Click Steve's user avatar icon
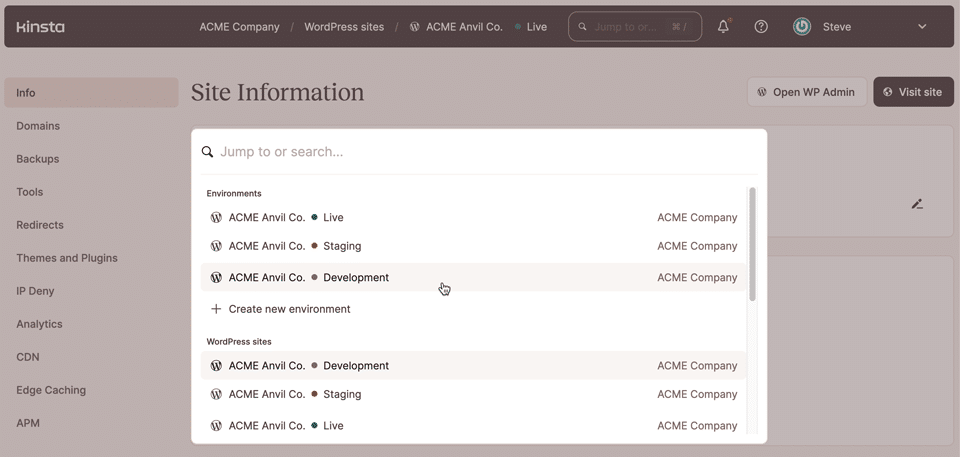The width and height of the screenshot is (960, 457). [802, 26]
